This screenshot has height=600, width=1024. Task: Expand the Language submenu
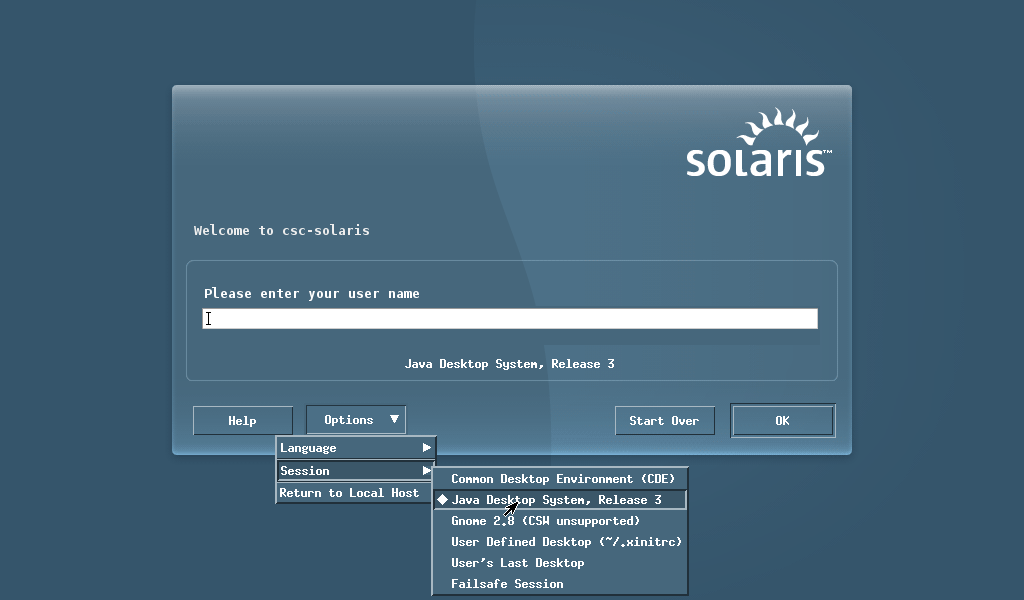[x=355, y=448]
